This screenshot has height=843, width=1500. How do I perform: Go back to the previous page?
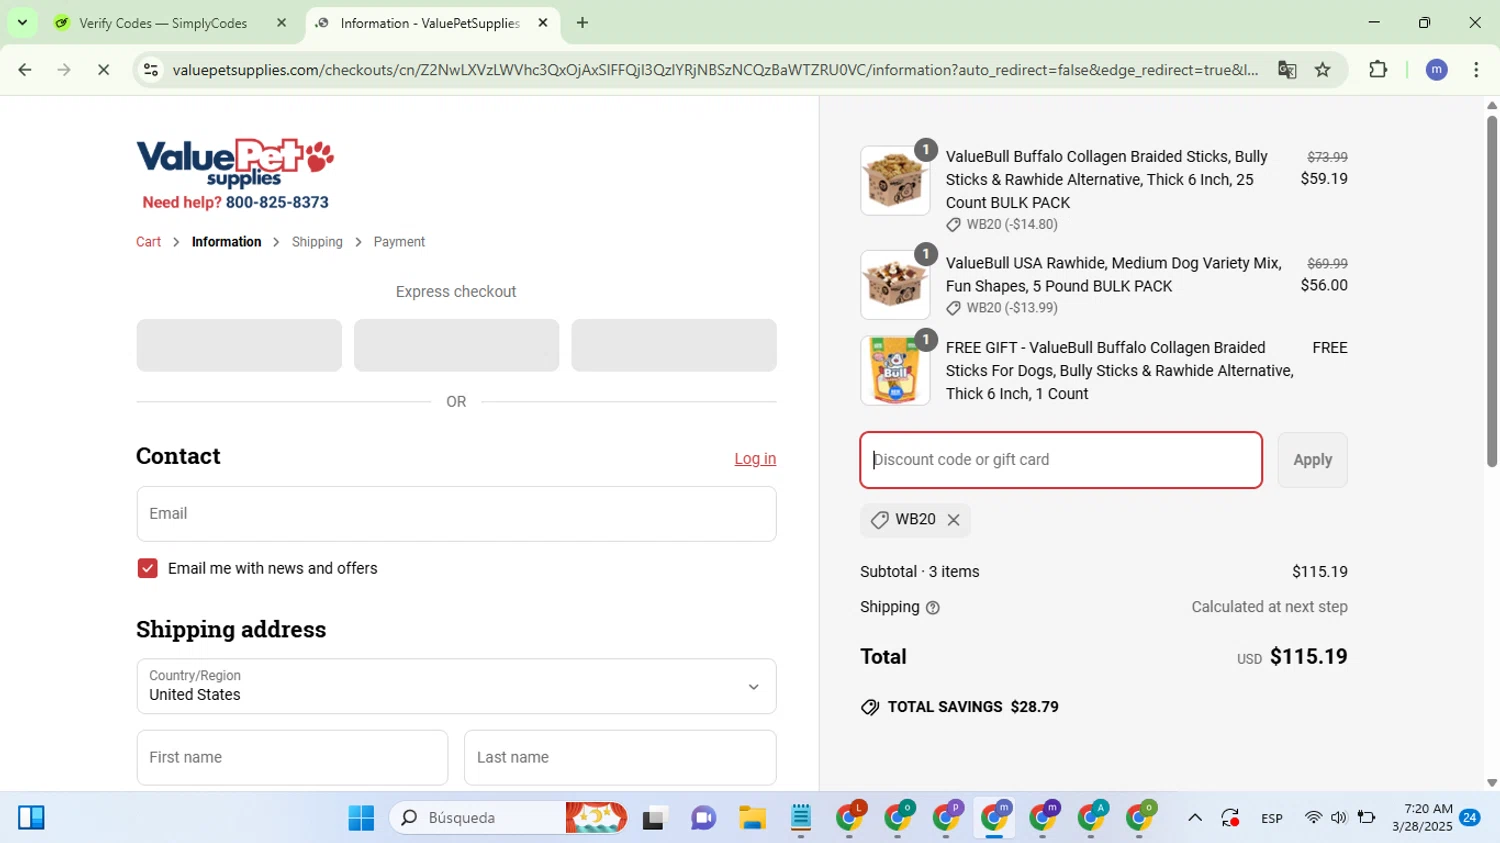click(x=25, y=70)
